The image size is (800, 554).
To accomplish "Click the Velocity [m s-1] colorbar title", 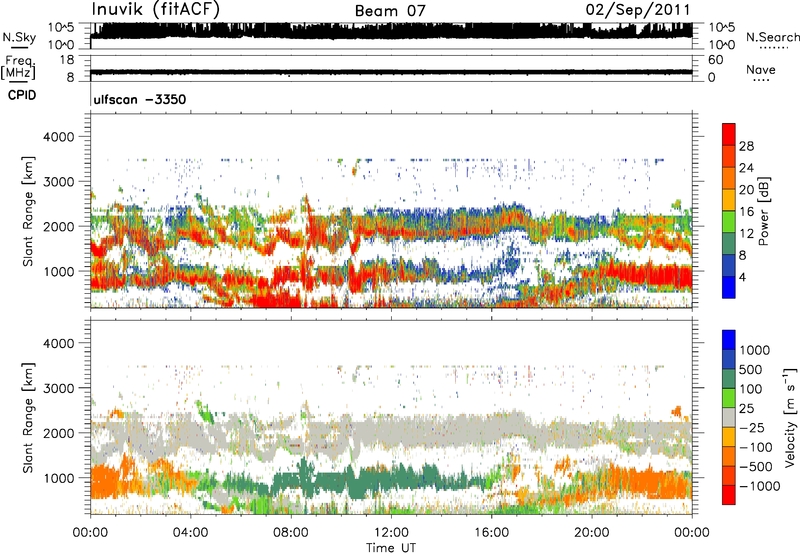I will pos(790,417).
